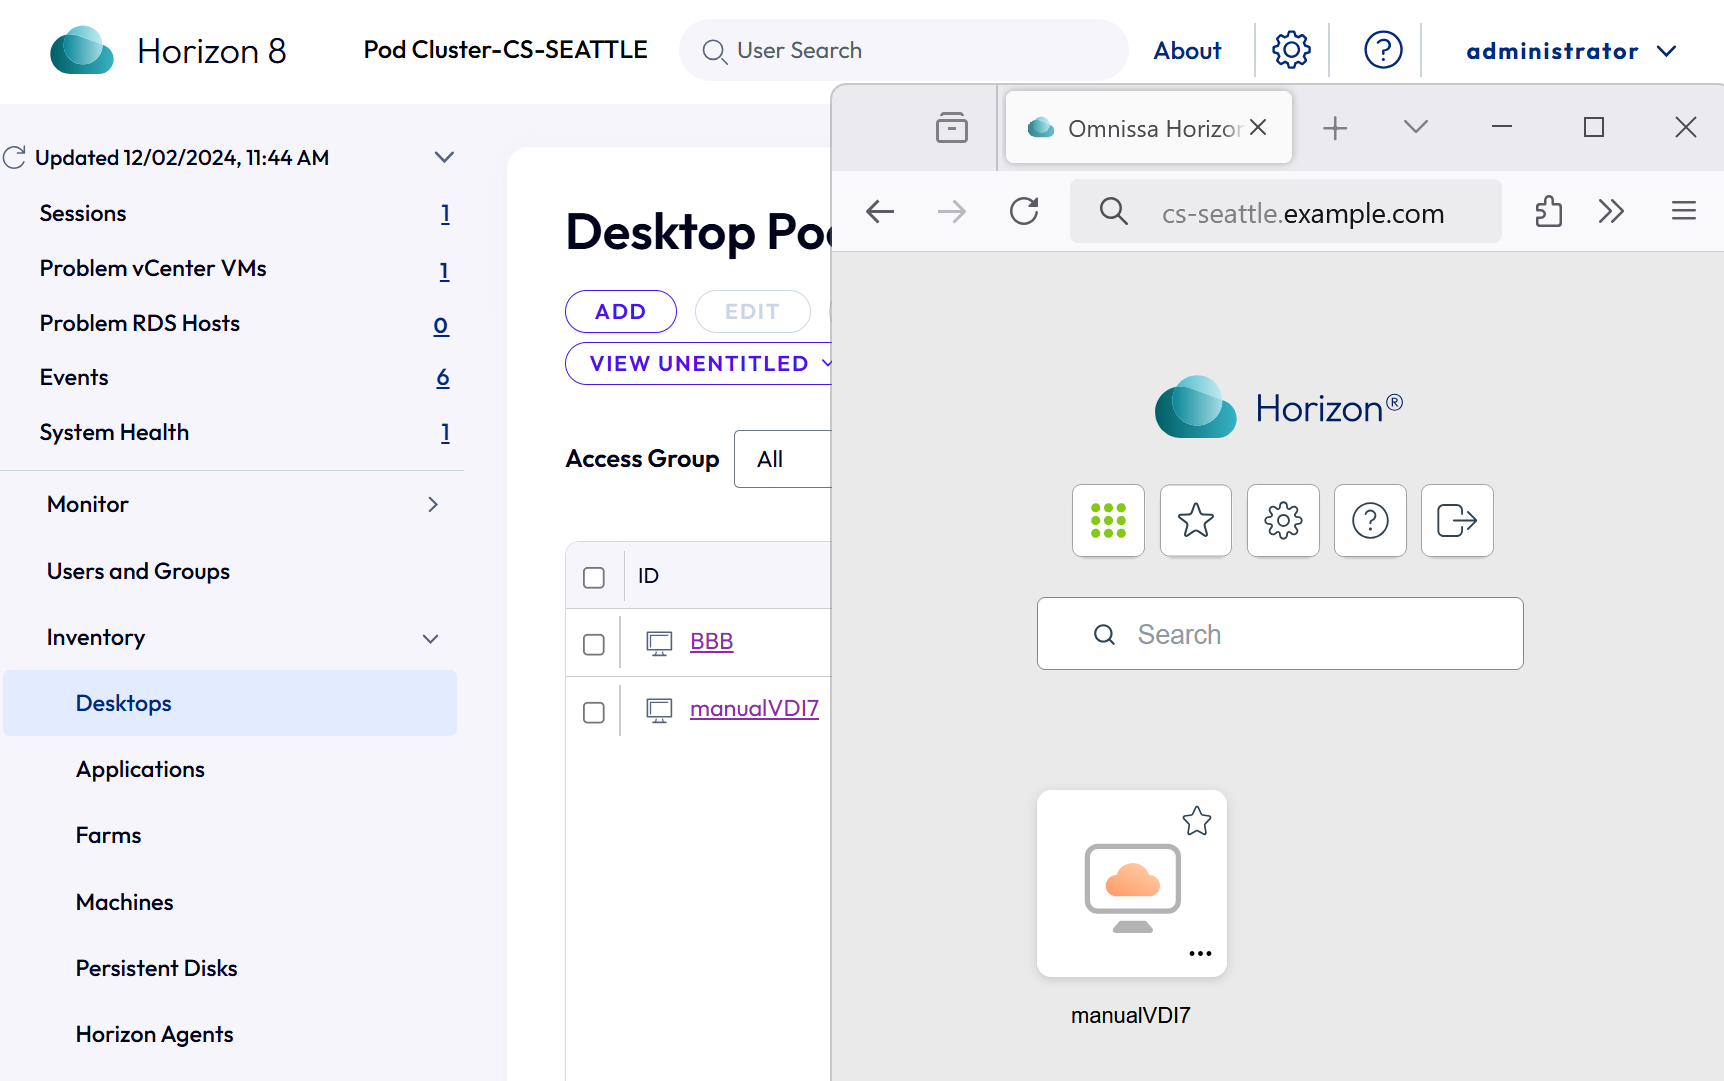Click the ADD button

[621, 311]
